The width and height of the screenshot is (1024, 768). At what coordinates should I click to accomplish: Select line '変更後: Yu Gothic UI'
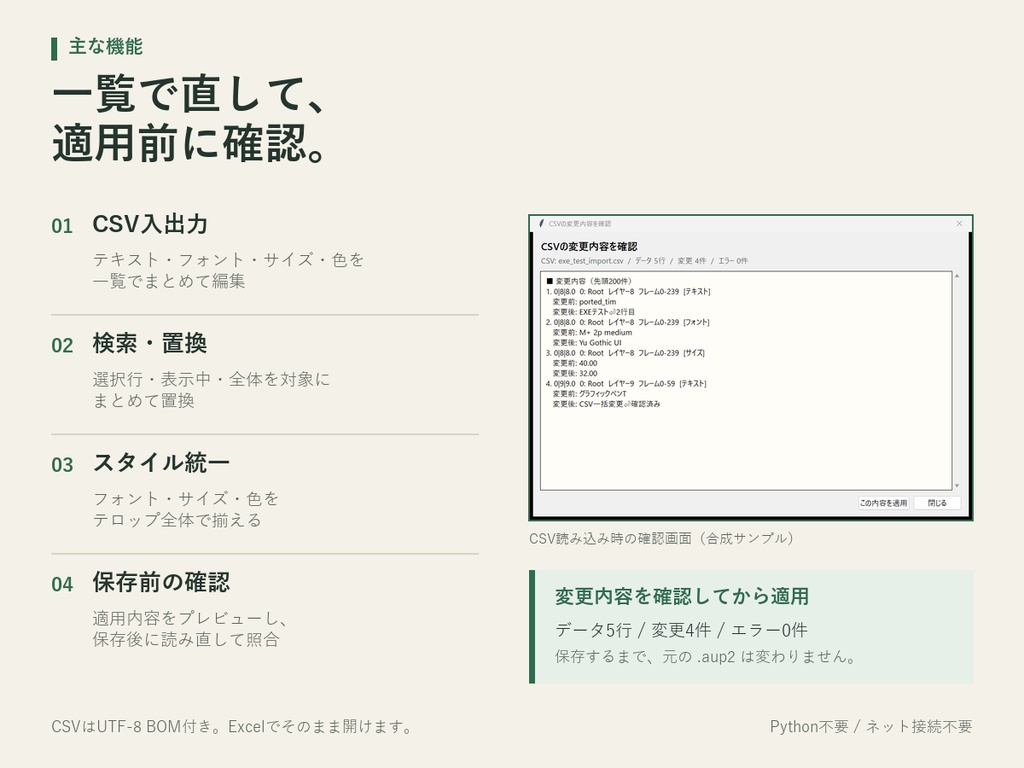(587, 342)
